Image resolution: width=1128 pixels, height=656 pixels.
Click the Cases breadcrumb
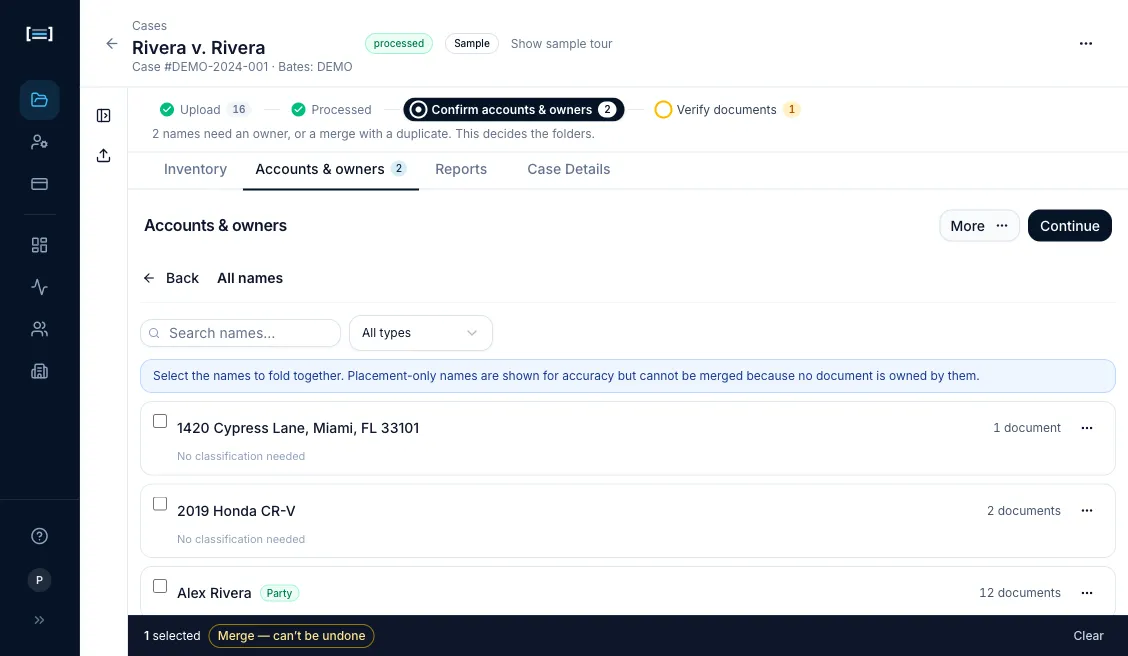(150, 26)
